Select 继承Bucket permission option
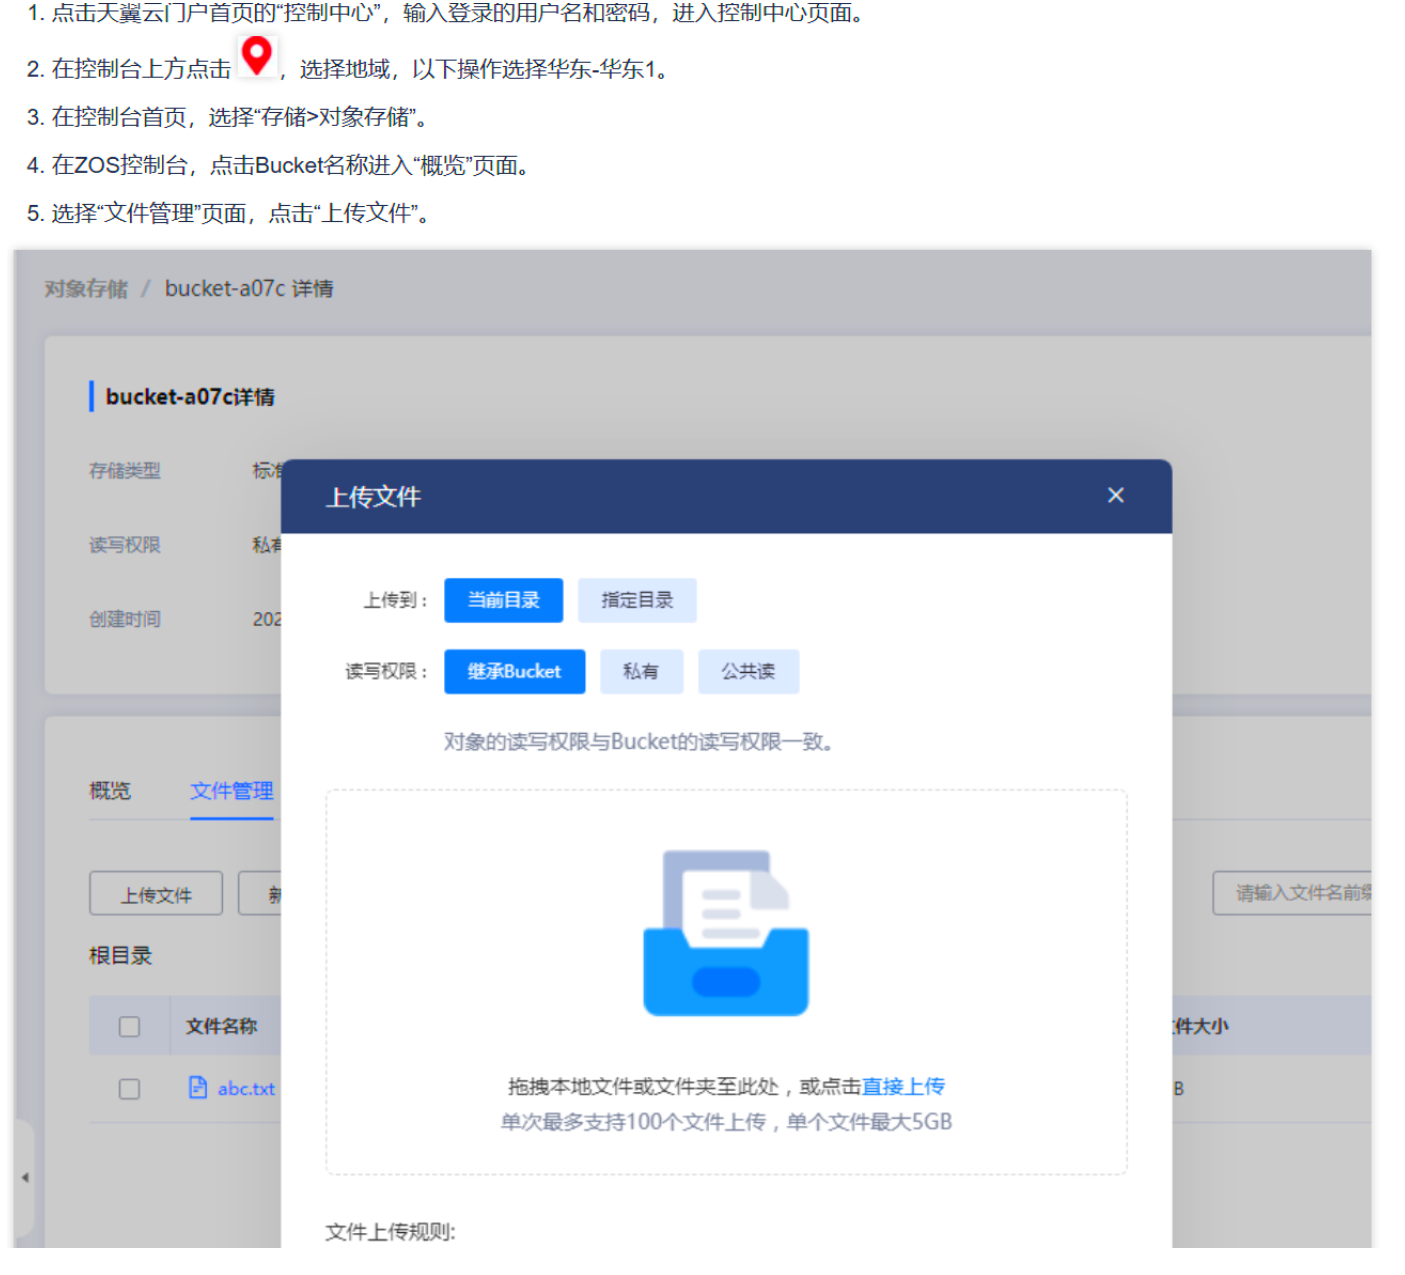The height and width of the screenshot is (1275, 1405). 514,671
